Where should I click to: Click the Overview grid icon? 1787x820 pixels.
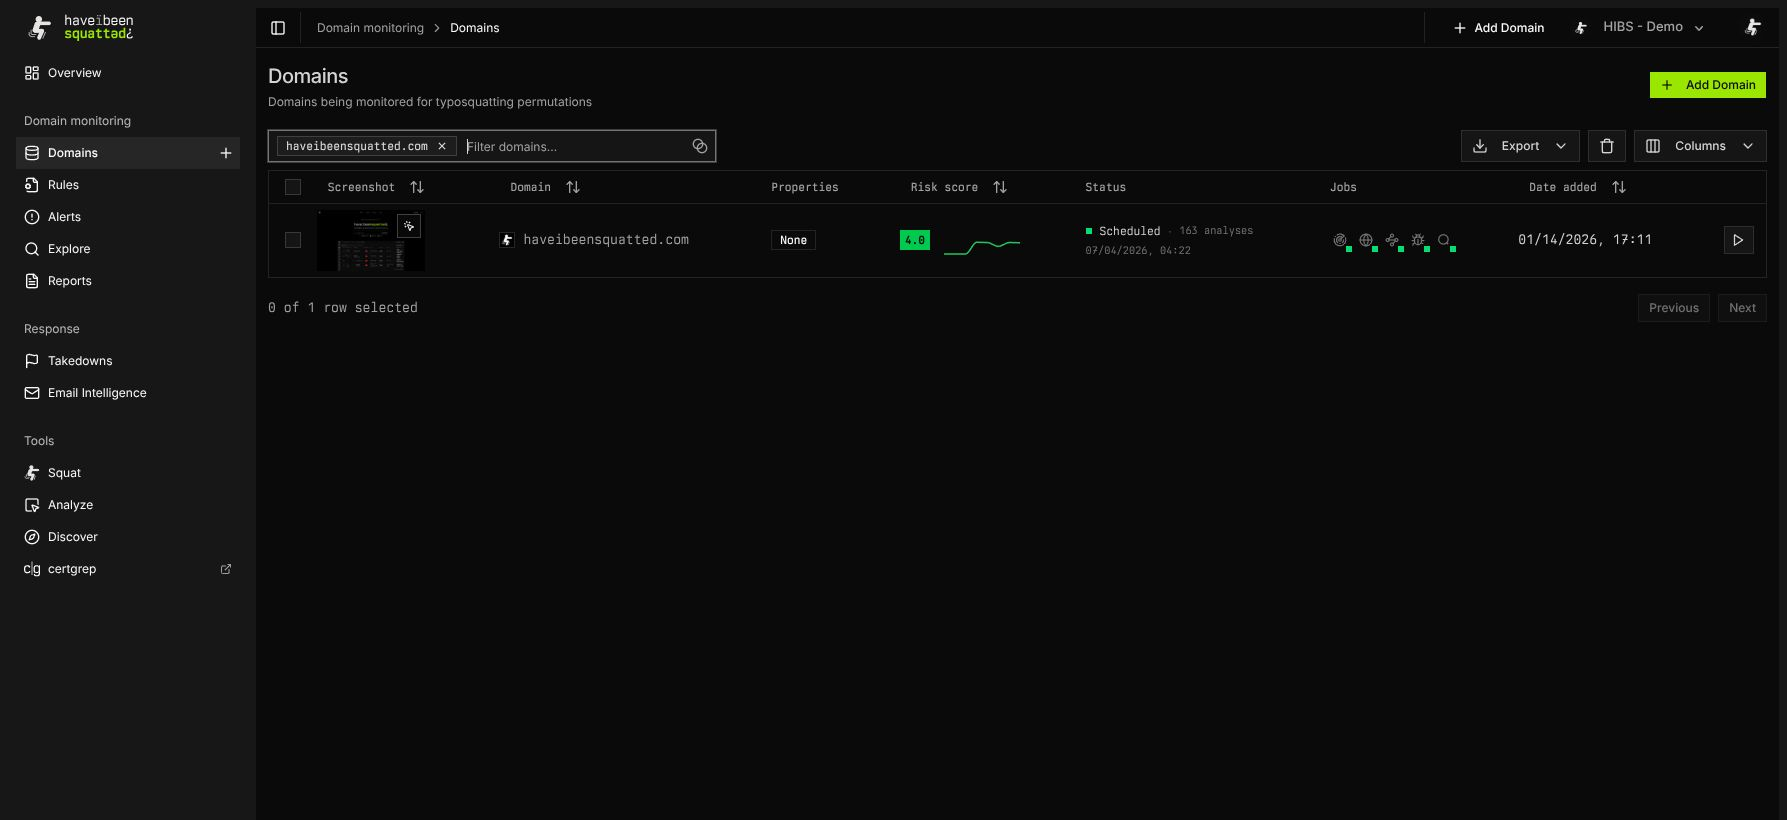click(x=32, y=73)
